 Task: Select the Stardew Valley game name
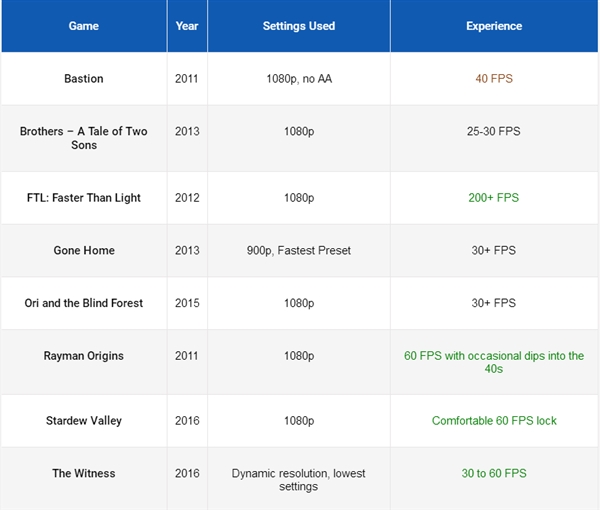point(84,421)
